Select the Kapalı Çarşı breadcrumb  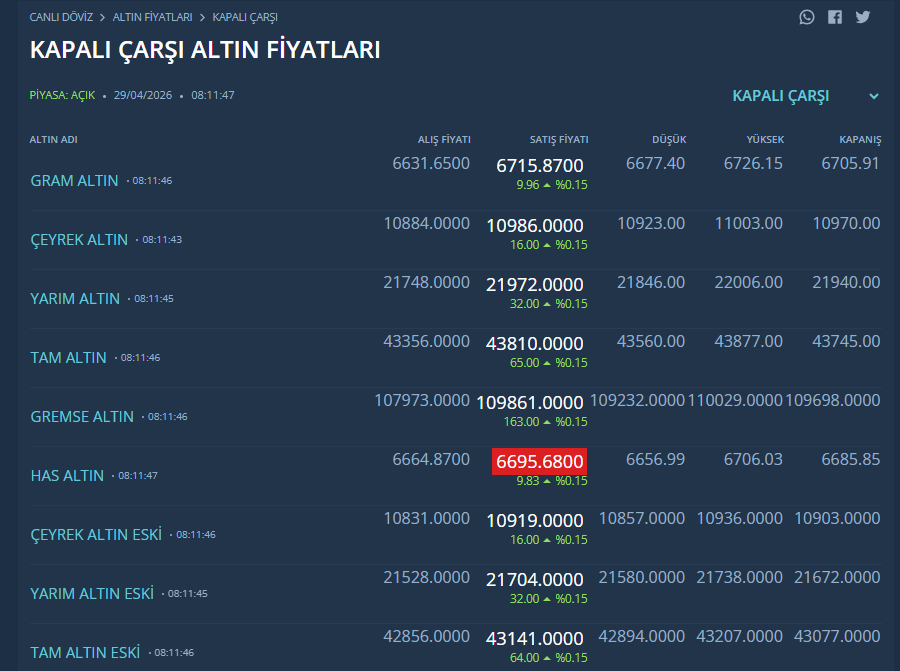tap(245, 17)
